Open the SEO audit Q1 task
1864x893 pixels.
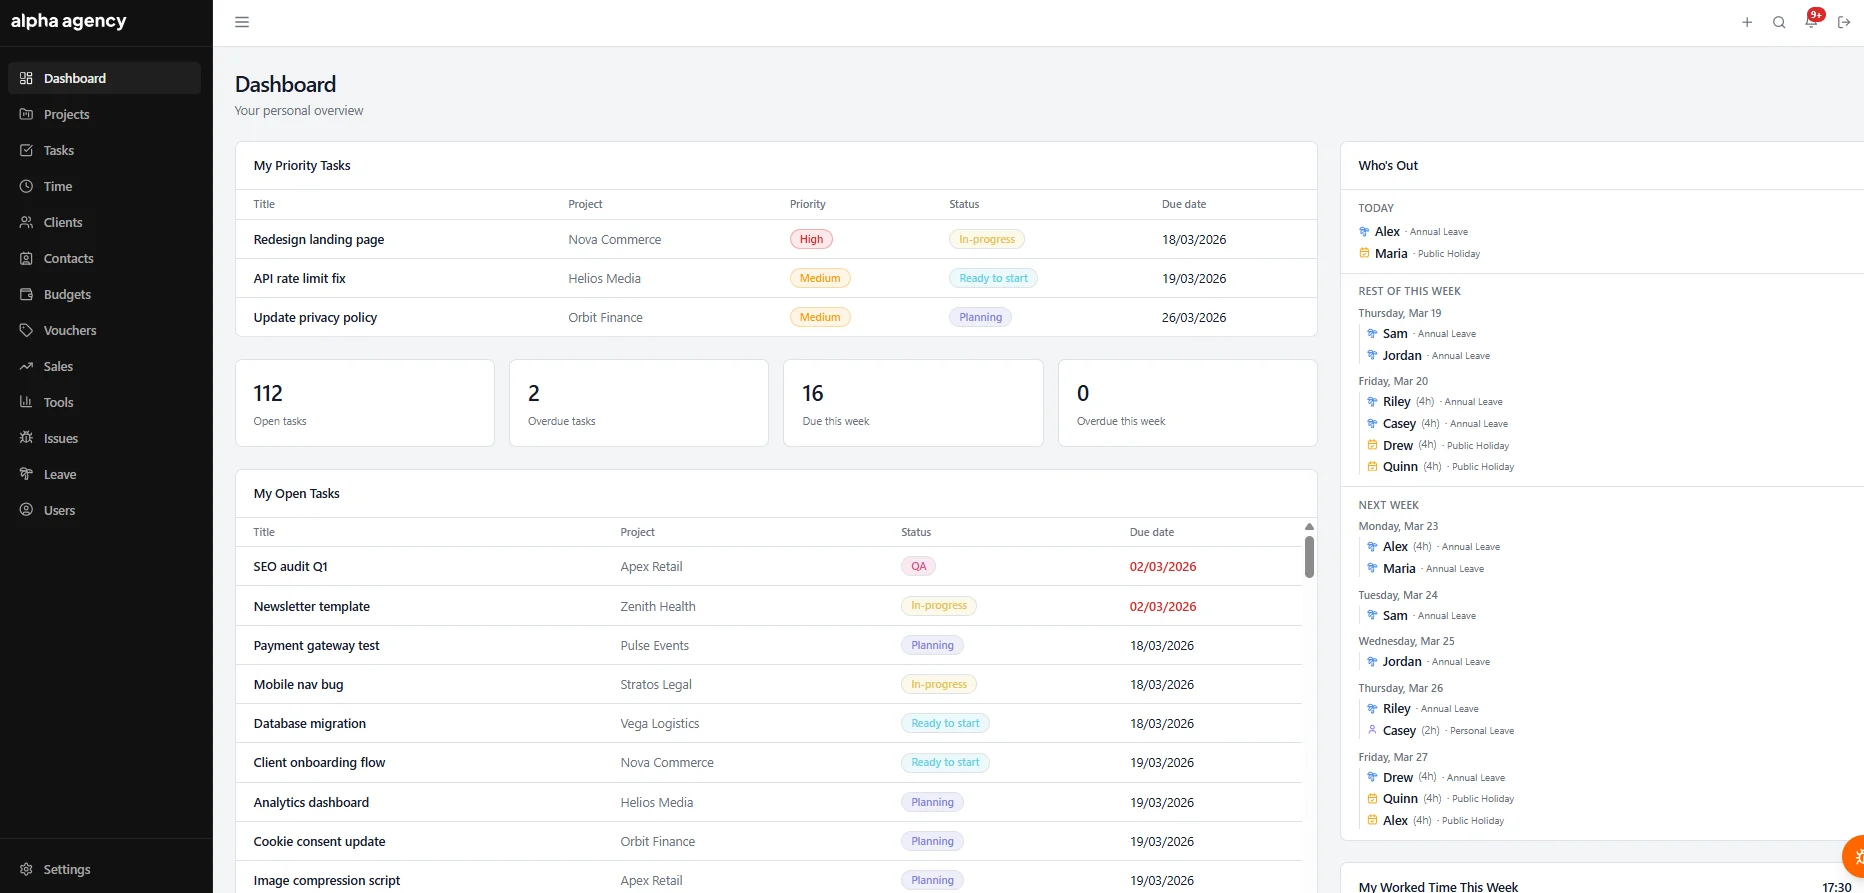tap(290, 566)
